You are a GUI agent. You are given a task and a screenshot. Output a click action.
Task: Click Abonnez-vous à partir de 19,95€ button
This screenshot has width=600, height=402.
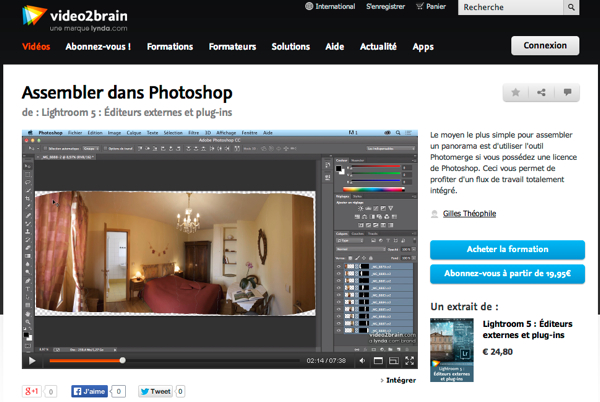(x=507, y=274)
